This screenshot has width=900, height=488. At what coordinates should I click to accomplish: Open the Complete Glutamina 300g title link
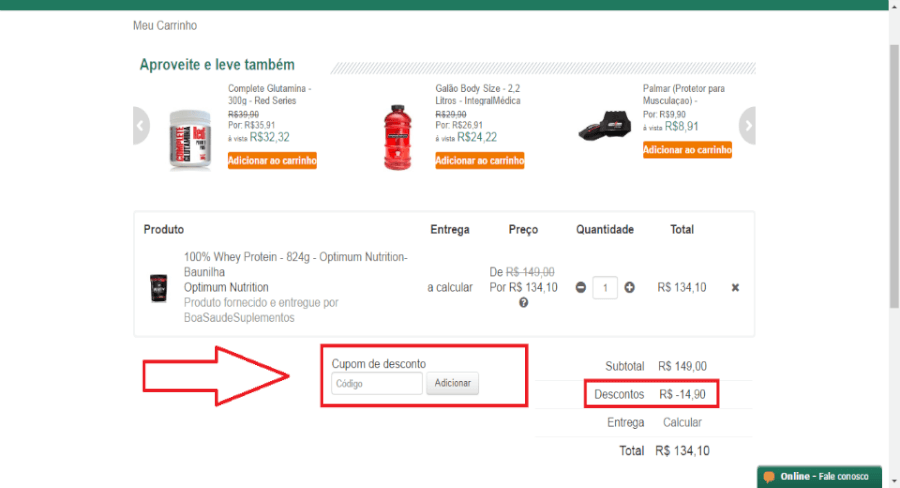pos(269,95)
